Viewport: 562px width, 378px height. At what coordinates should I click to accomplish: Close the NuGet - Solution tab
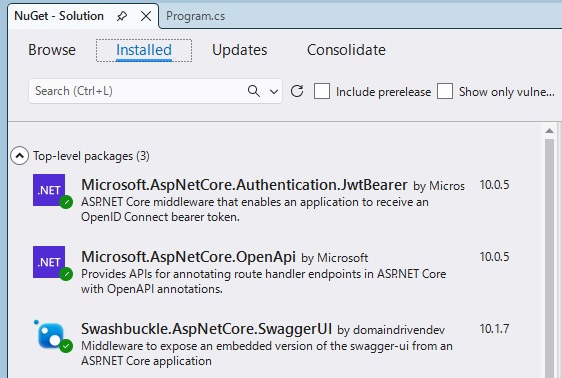pos(146,16)
